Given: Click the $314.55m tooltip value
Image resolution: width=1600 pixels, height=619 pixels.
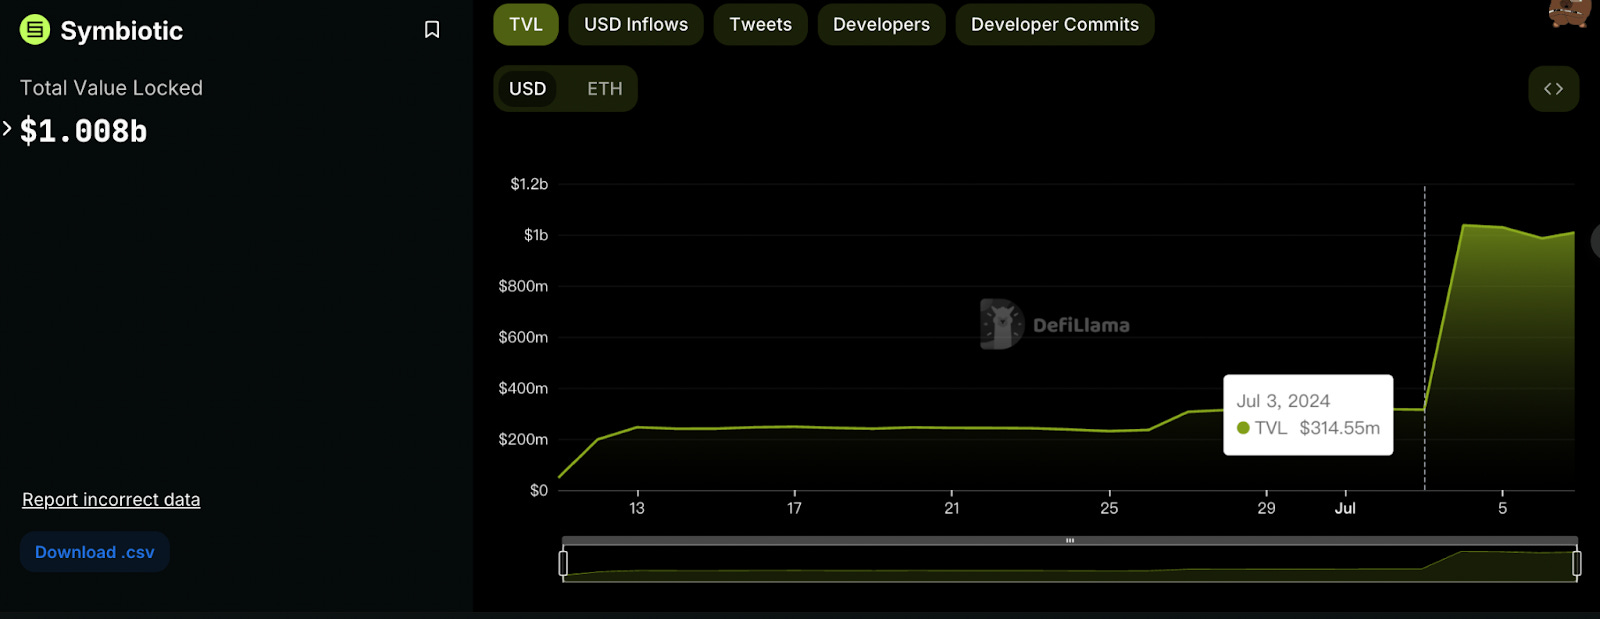Looking at the screenshot, I should pyautogui.click(x=1340, y=428).
